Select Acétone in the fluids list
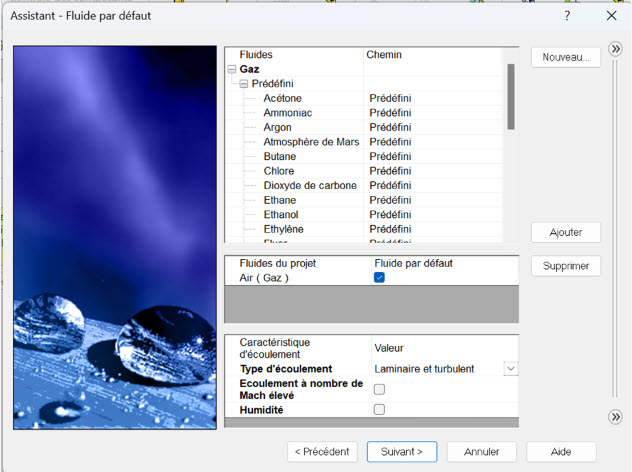 click(283, 99)
